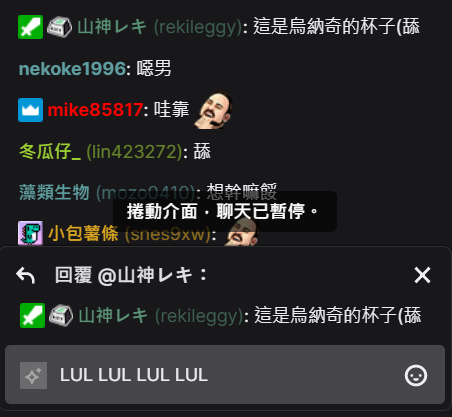Click the green sword moderator badge in top message
452x417 pixels.
[x=30, y=27]
